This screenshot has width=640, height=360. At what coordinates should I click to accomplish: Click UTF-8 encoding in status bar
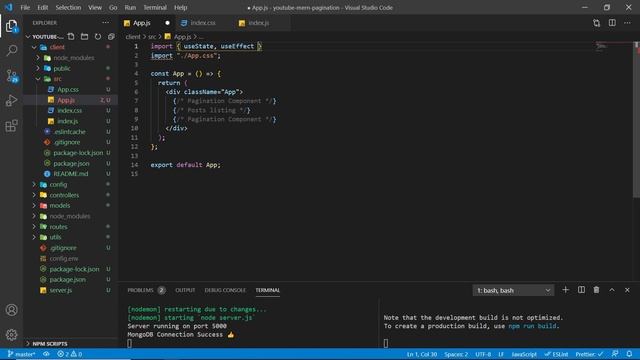tap(483, 354)
